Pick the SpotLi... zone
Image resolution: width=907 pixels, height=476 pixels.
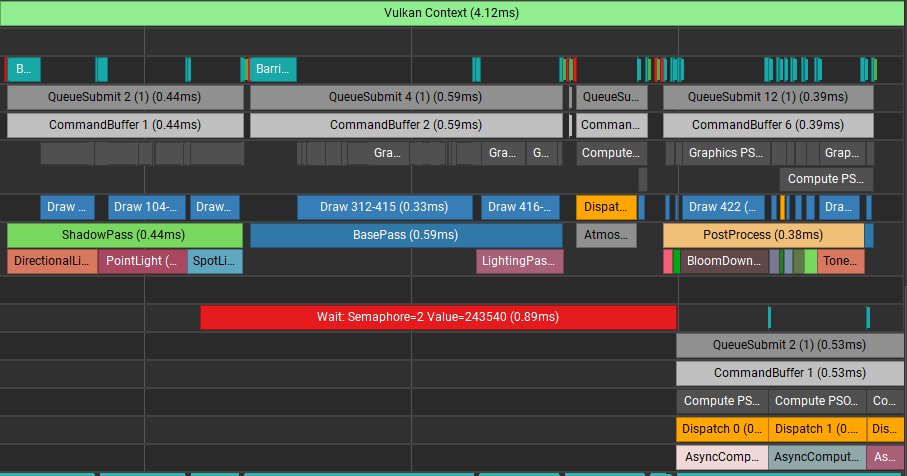click(215, 261)
